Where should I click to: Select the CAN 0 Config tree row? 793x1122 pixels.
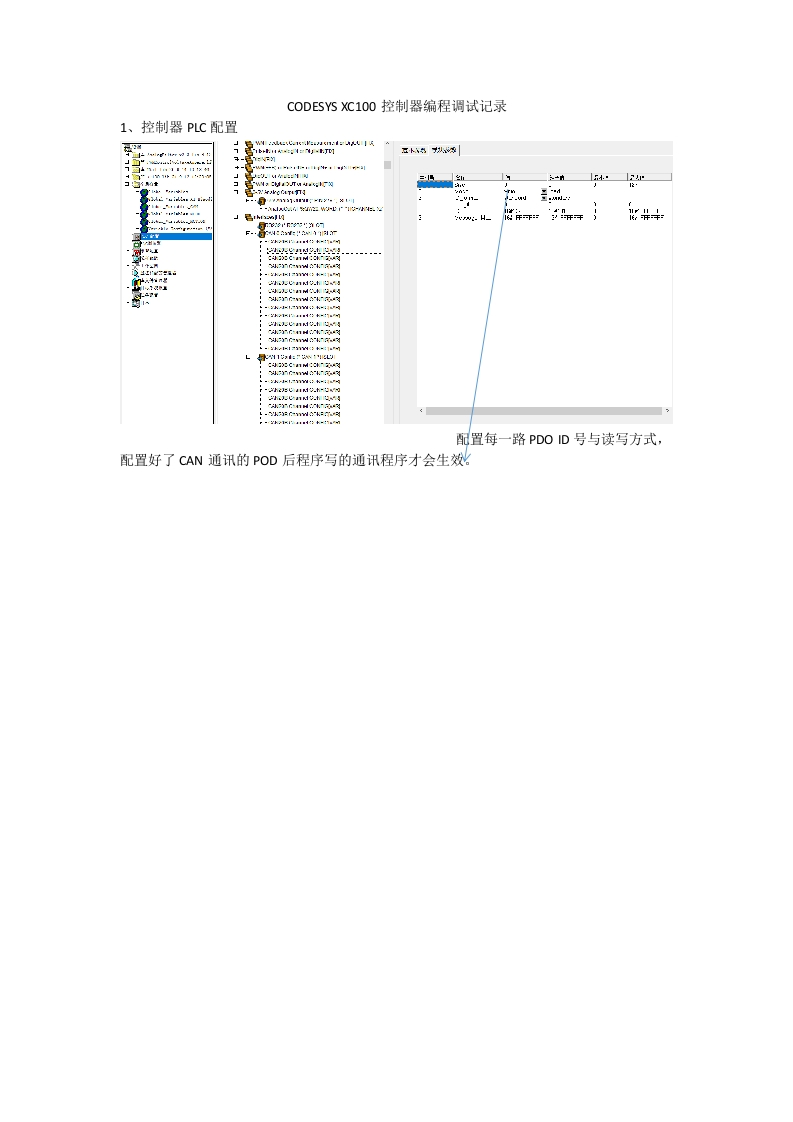pyautogui.click(x=297, y=233)
